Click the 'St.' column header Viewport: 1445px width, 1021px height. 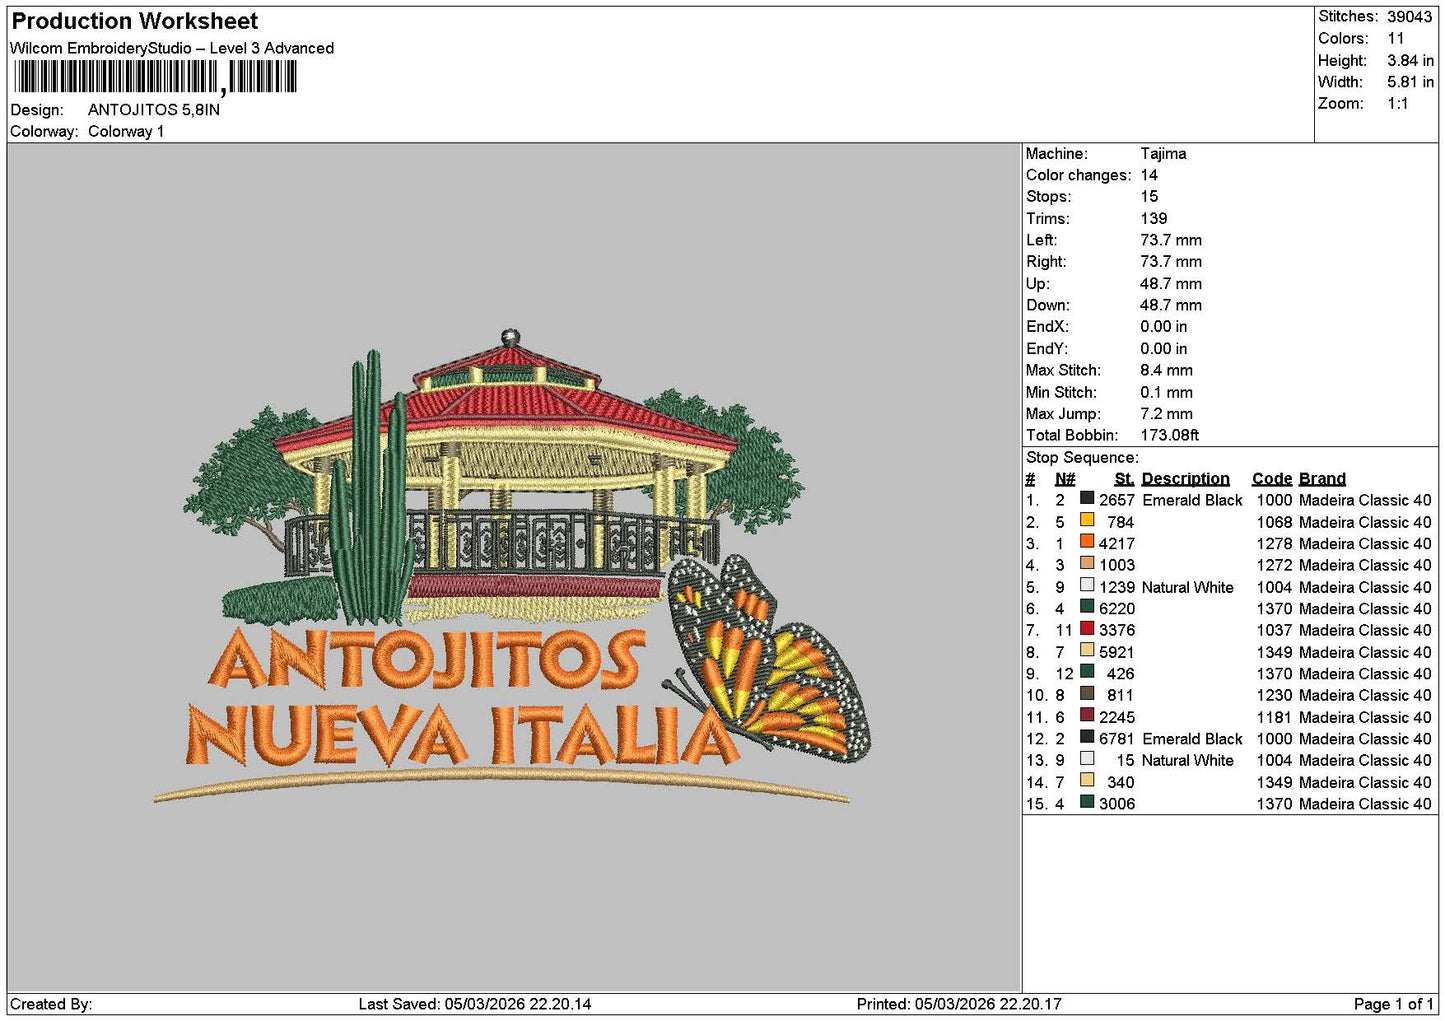tap(1124, 479)
